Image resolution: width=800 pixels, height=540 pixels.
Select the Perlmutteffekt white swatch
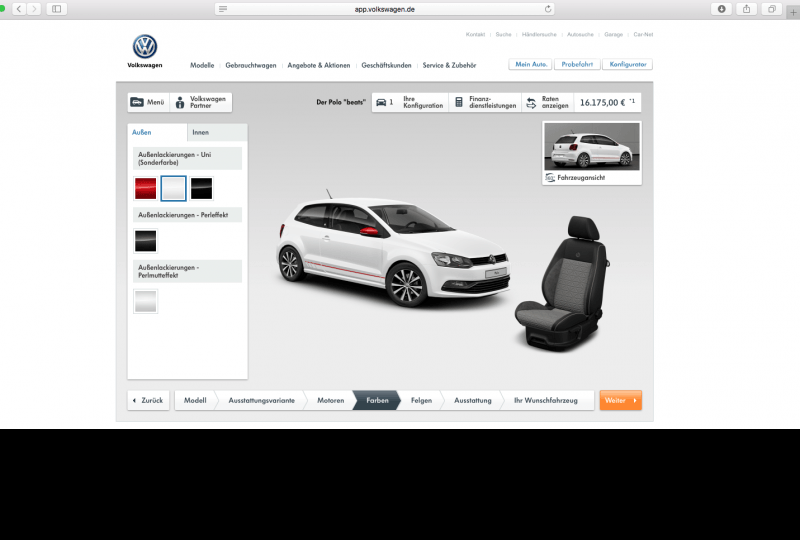click(145, 301)
